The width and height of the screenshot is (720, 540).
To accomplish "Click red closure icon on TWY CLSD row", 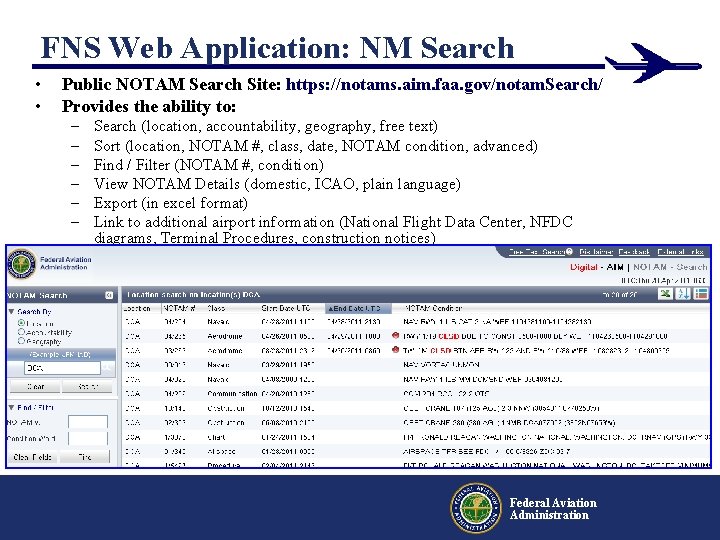I will [x=395, y=350].
